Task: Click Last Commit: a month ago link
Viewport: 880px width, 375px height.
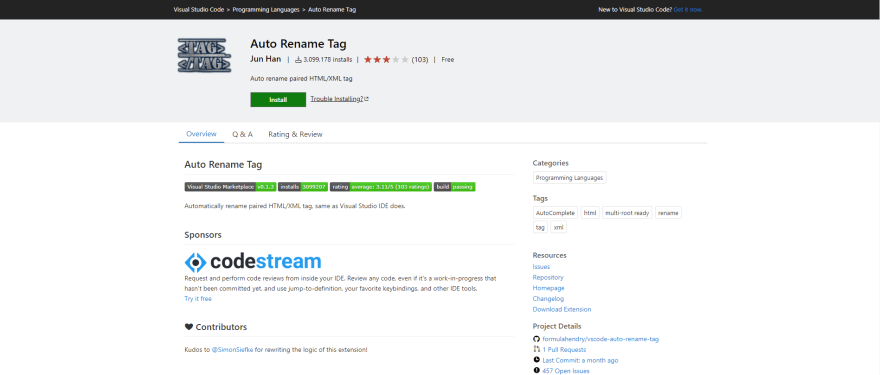Action: click(x=580, y=360)
